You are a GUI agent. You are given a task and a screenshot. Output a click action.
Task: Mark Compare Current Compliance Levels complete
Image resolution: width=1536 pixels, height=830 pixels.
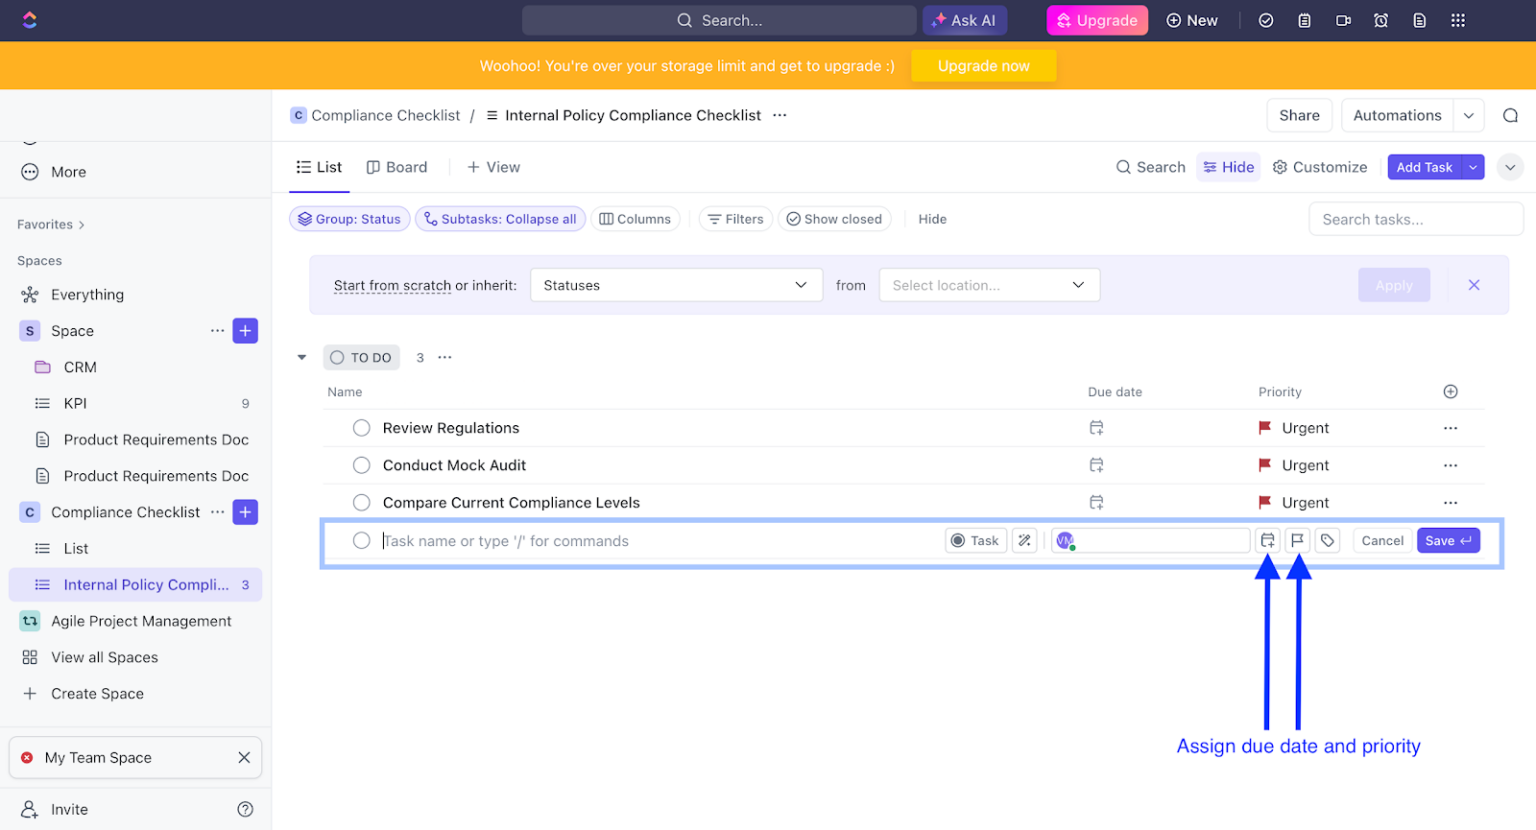(359, 502)
